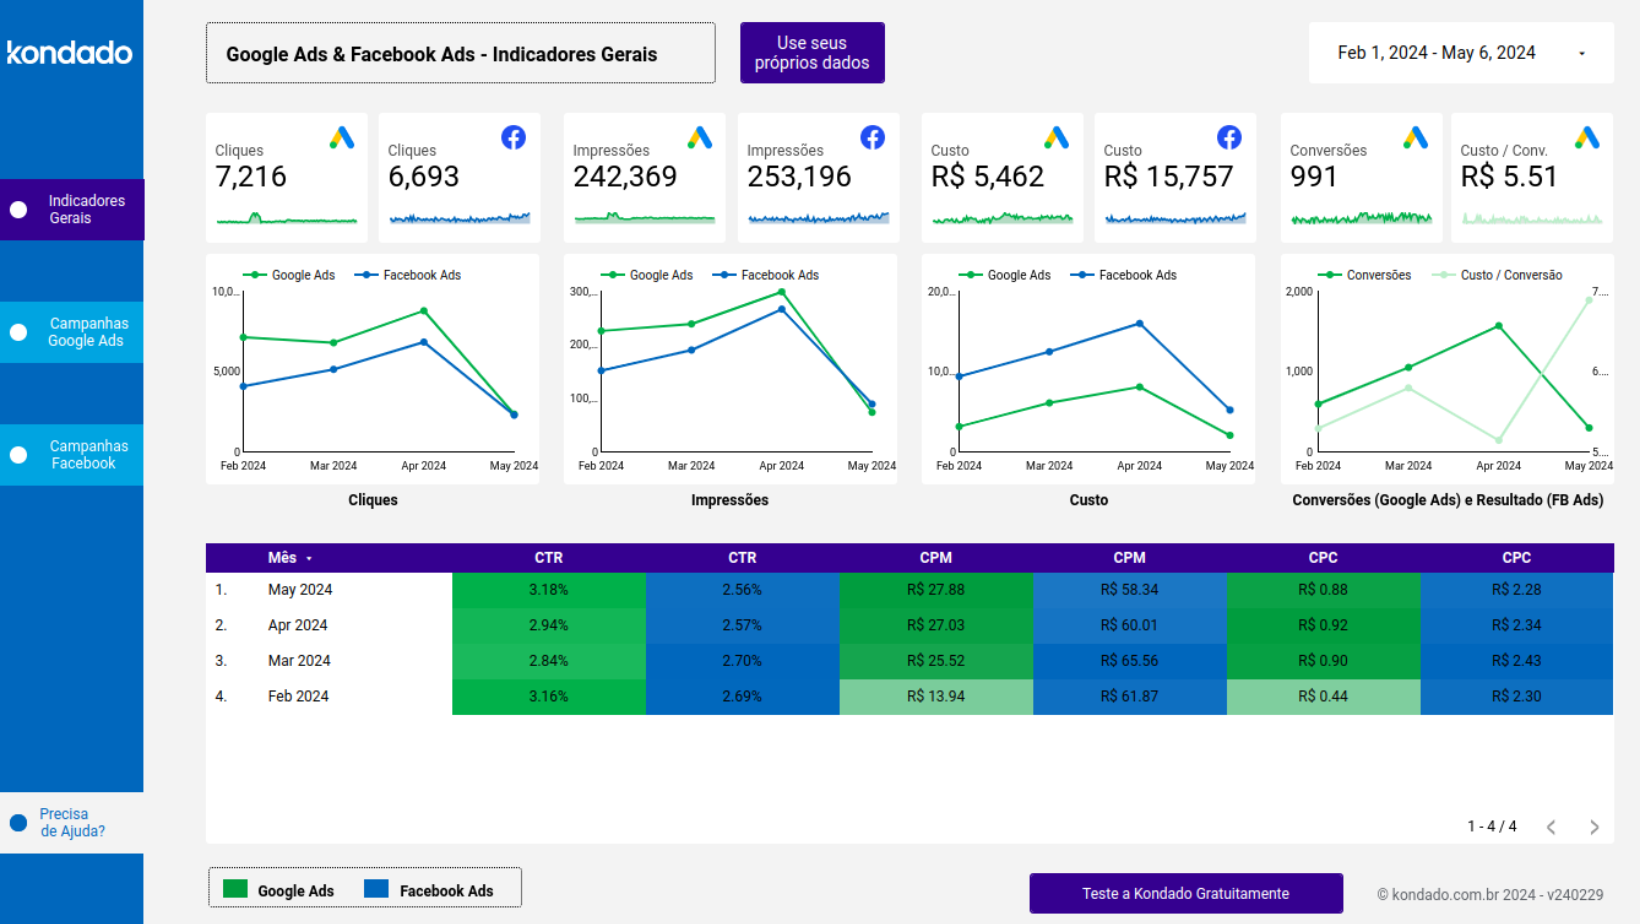Select the Indicadores Gerais radio dot

(17, 209)
